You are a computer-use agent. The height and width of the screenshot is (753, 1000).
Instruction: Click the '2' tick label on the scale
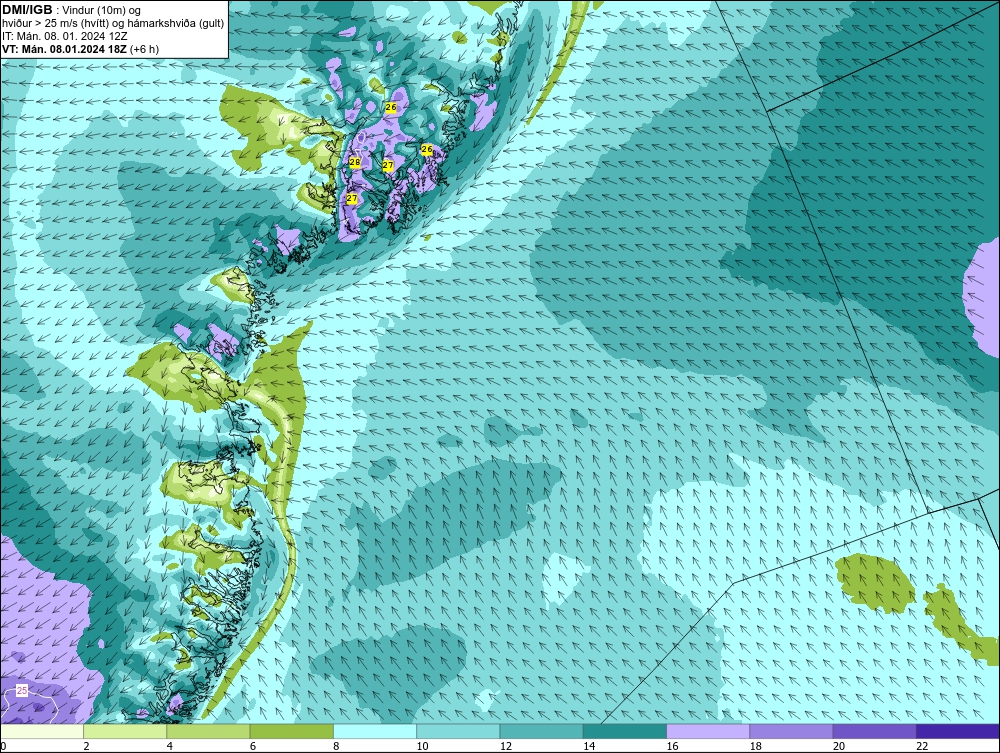click(86, 746)
